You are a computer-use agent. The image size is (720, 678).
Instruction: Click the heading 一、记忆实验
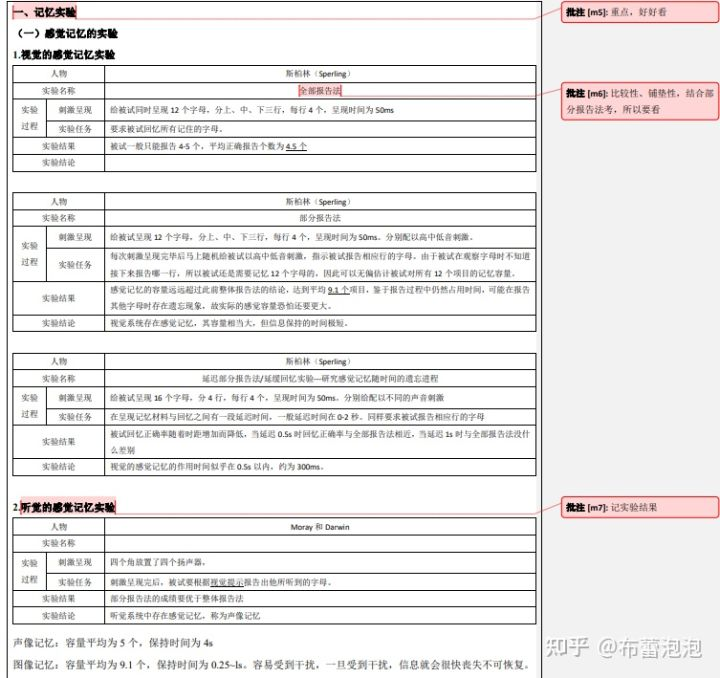click(x=45, y=12)
